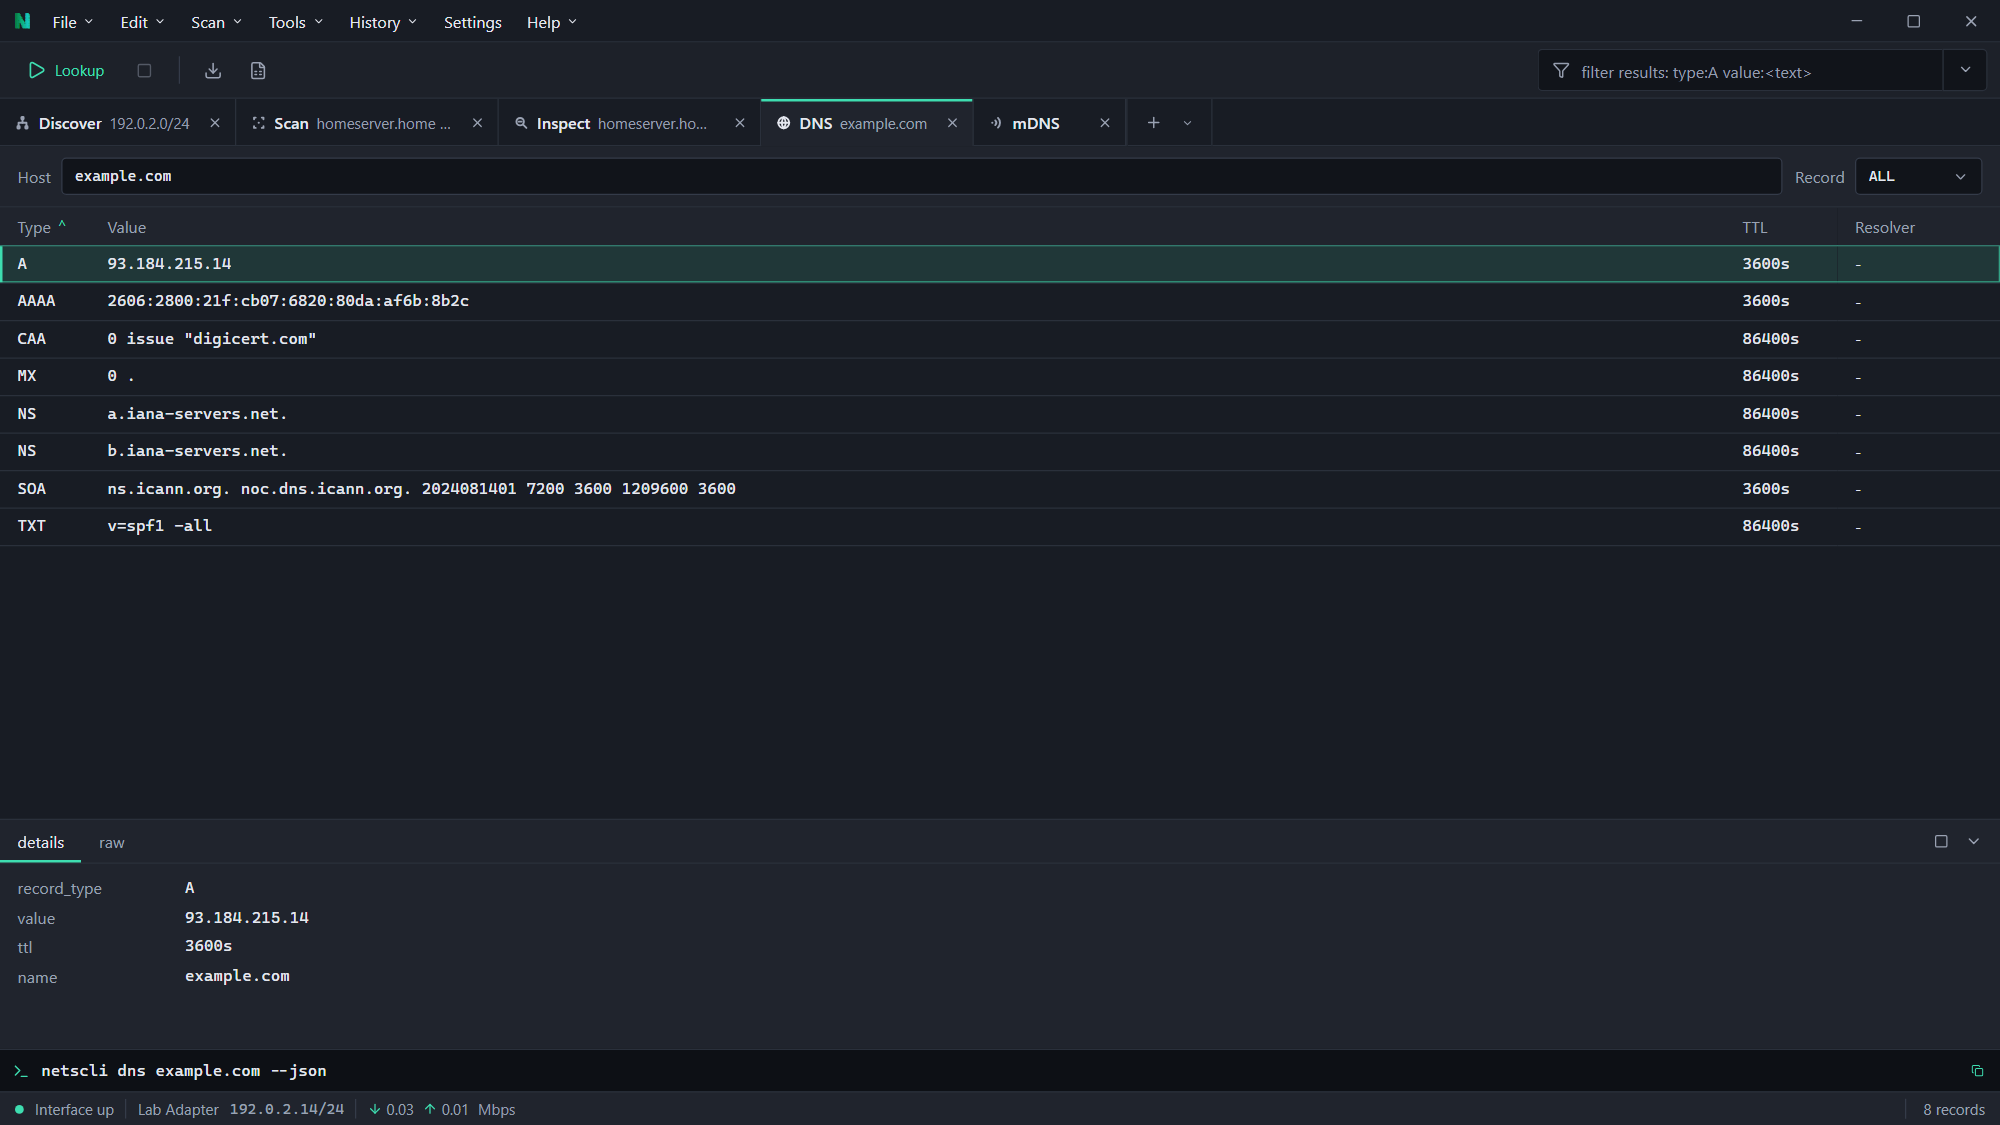Collapse the details panel chevron
The height and width of the screenshot is (1125, 2000).
pos(1974,842)
